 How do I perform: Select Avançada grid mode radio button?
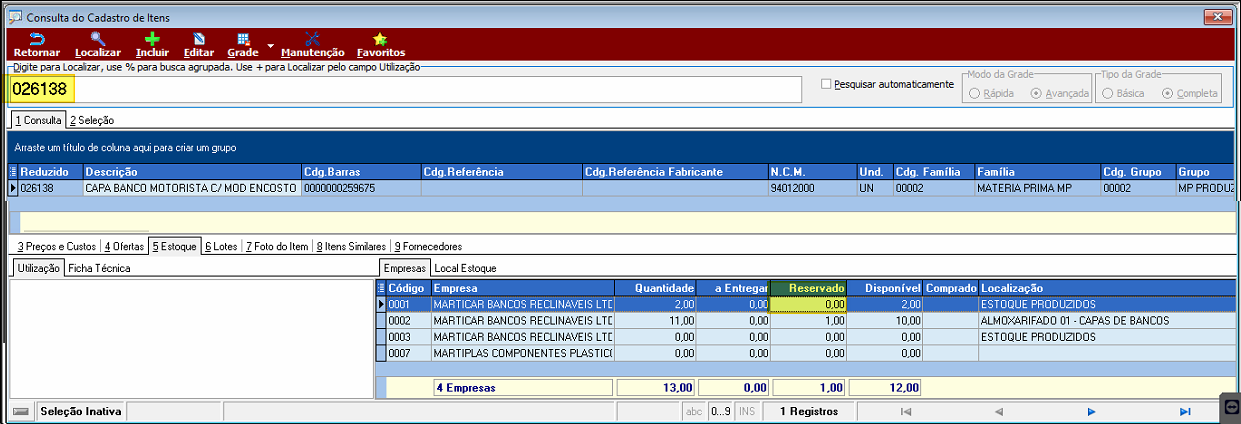coord(1036,93)
